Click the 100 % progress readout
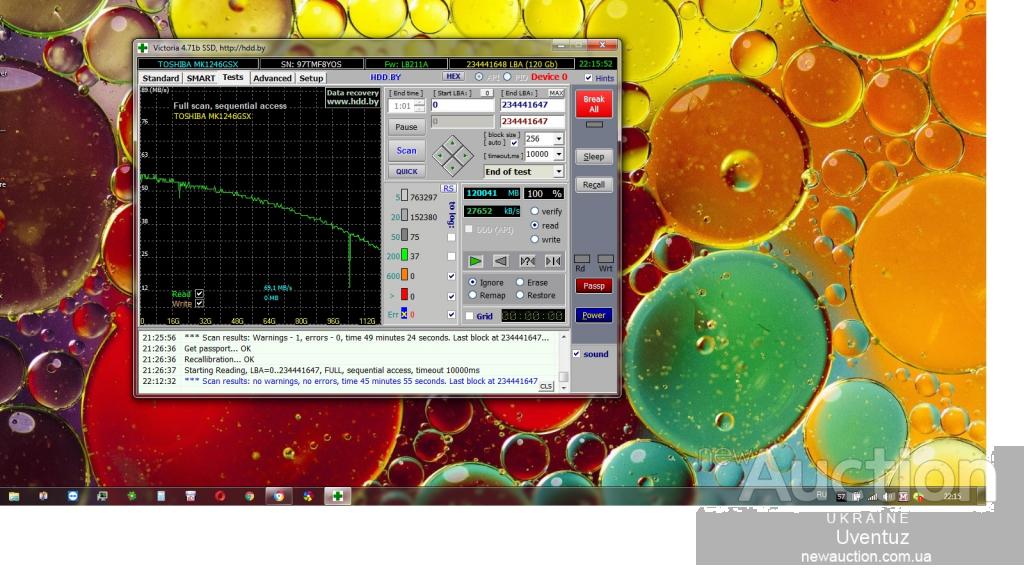The height and width of the screenshot is (576, 1024). (544, 193)
